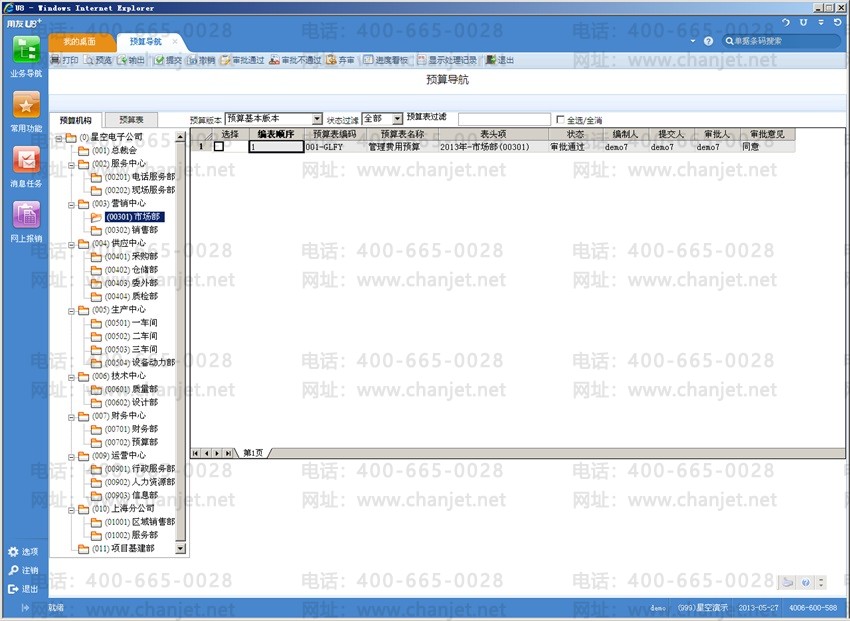Image resolution: width=850 pixels, height=621 pixels.
Task: Select the 预算导航 tab
Action: coord(146,42)
